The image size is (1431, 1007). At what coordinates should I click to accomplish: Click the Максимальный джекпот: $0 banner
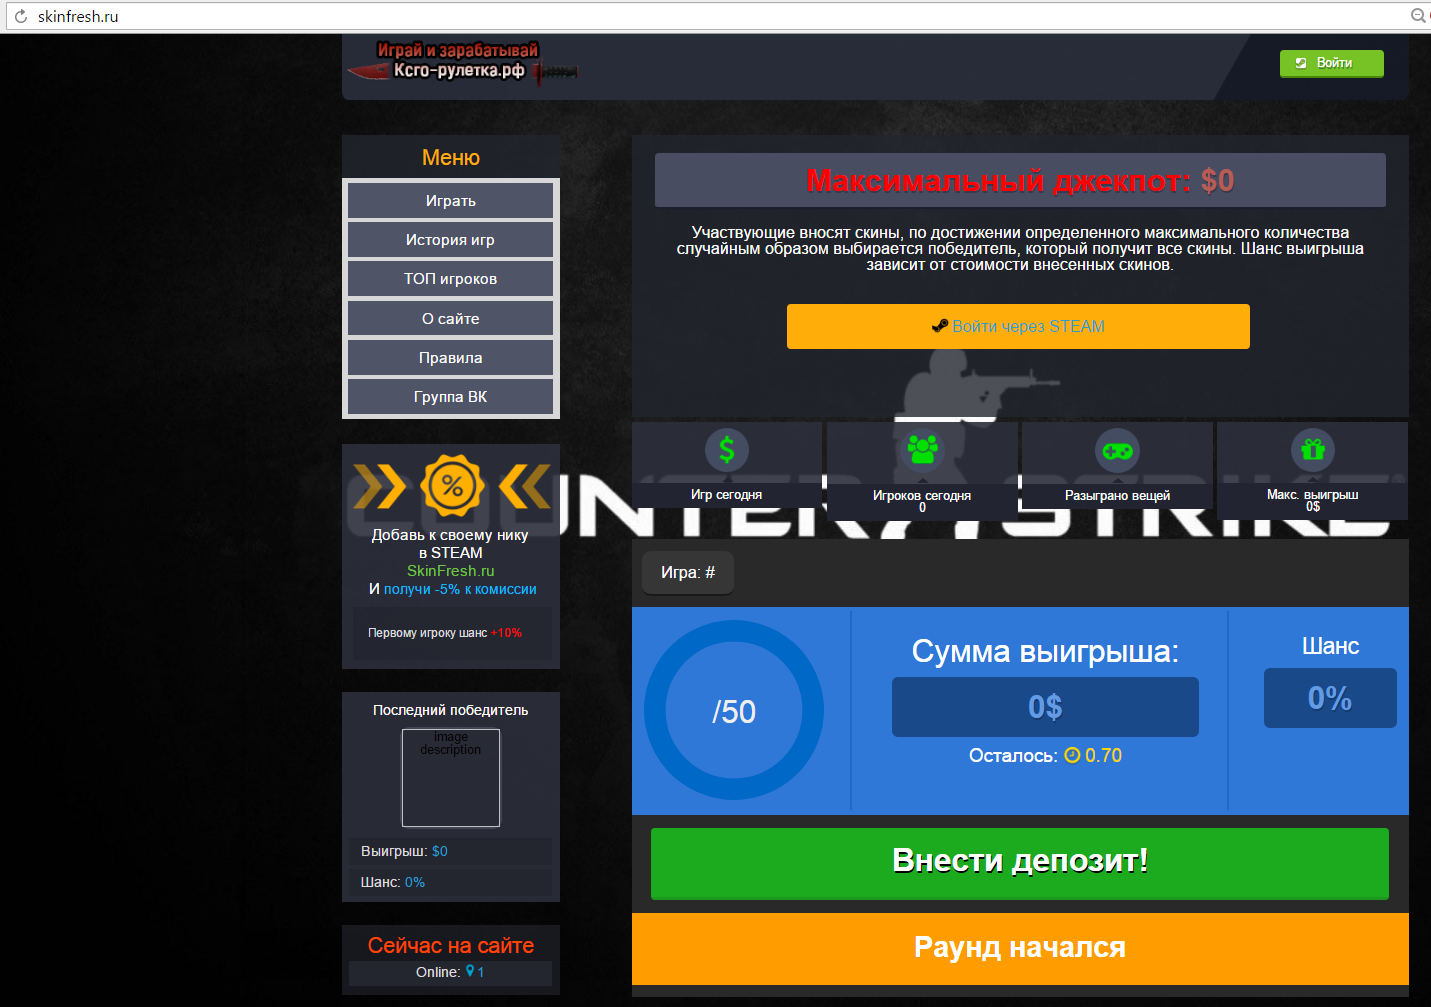pyautogui.click(x=1020, y=180)
